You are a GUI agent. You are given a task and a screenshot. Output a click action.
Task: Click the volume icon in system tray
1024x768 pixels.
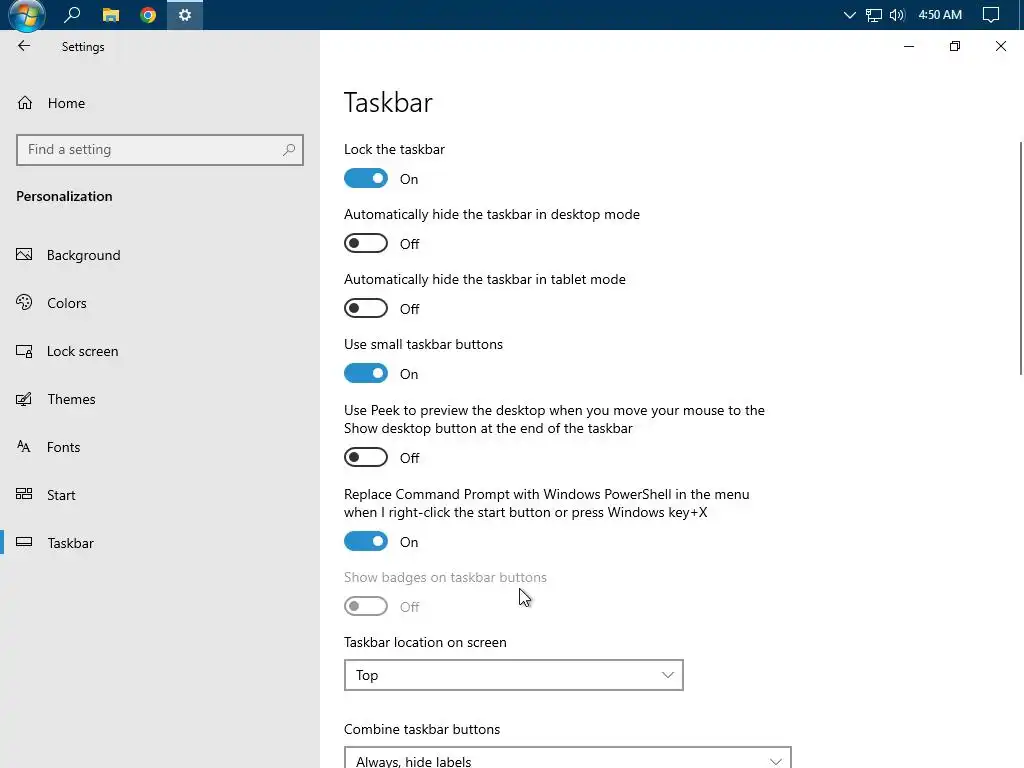coord(896,15)
